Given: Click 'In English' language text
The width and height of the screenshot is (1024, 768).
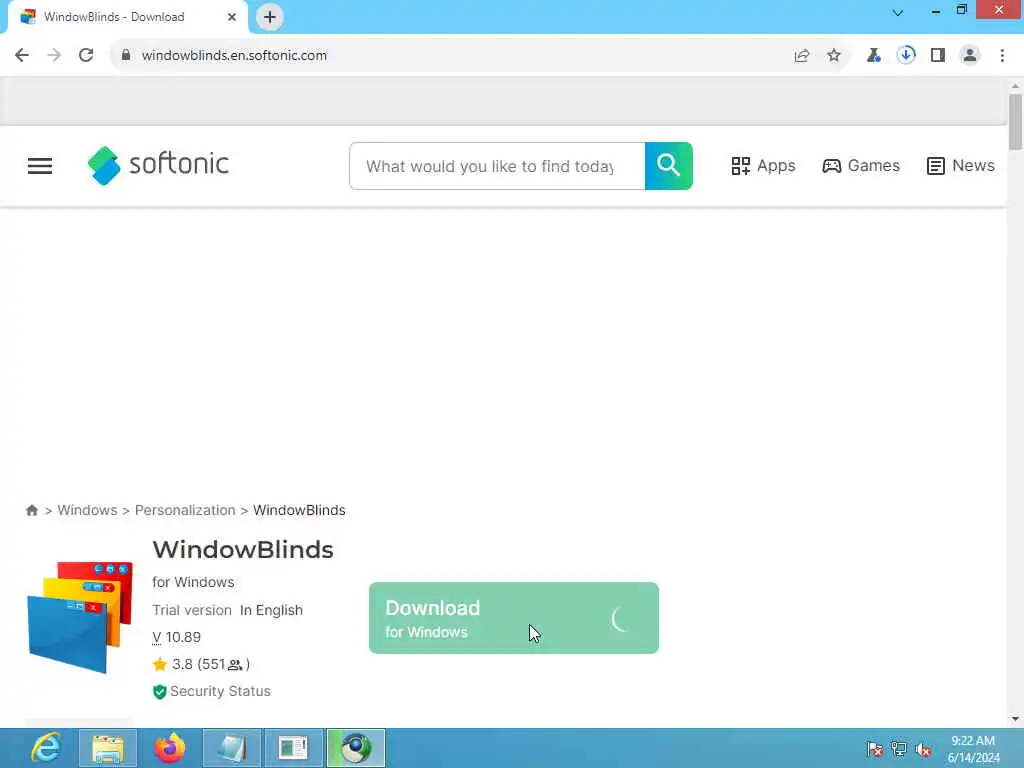Looking at the screenshot, I should (x=271, y=611).
